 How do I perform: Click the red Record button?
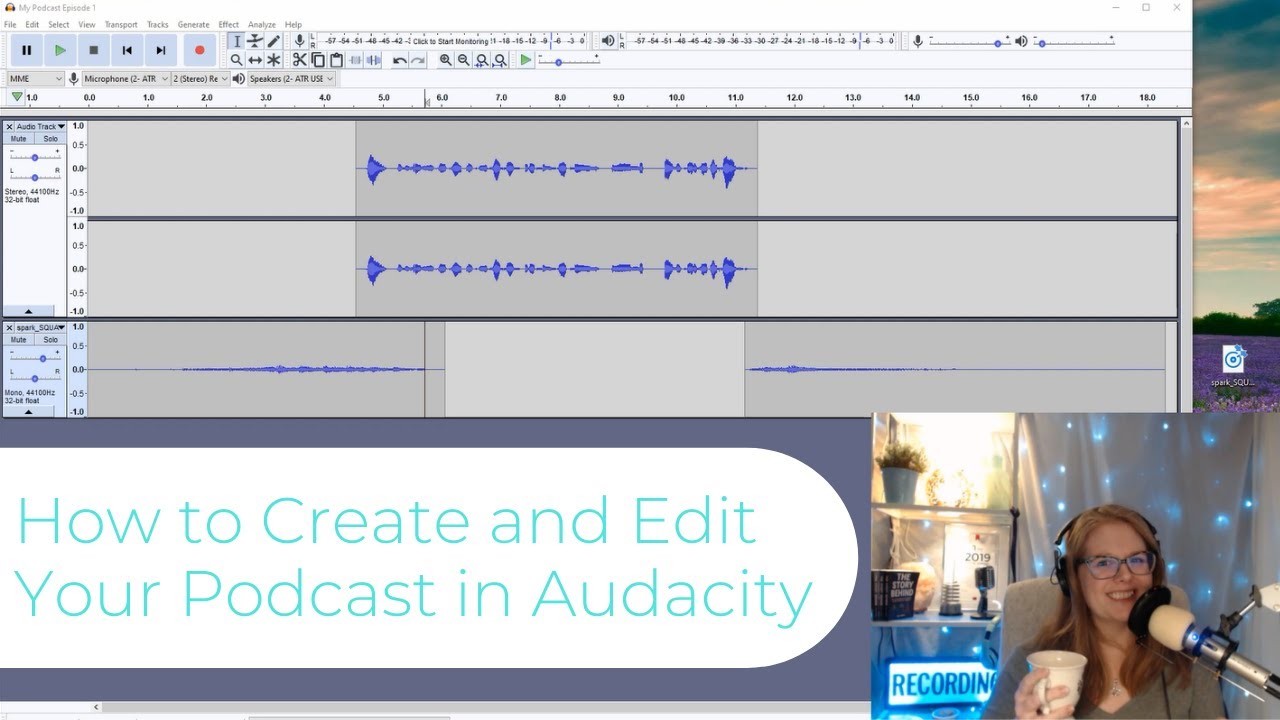tap(199, 50)
